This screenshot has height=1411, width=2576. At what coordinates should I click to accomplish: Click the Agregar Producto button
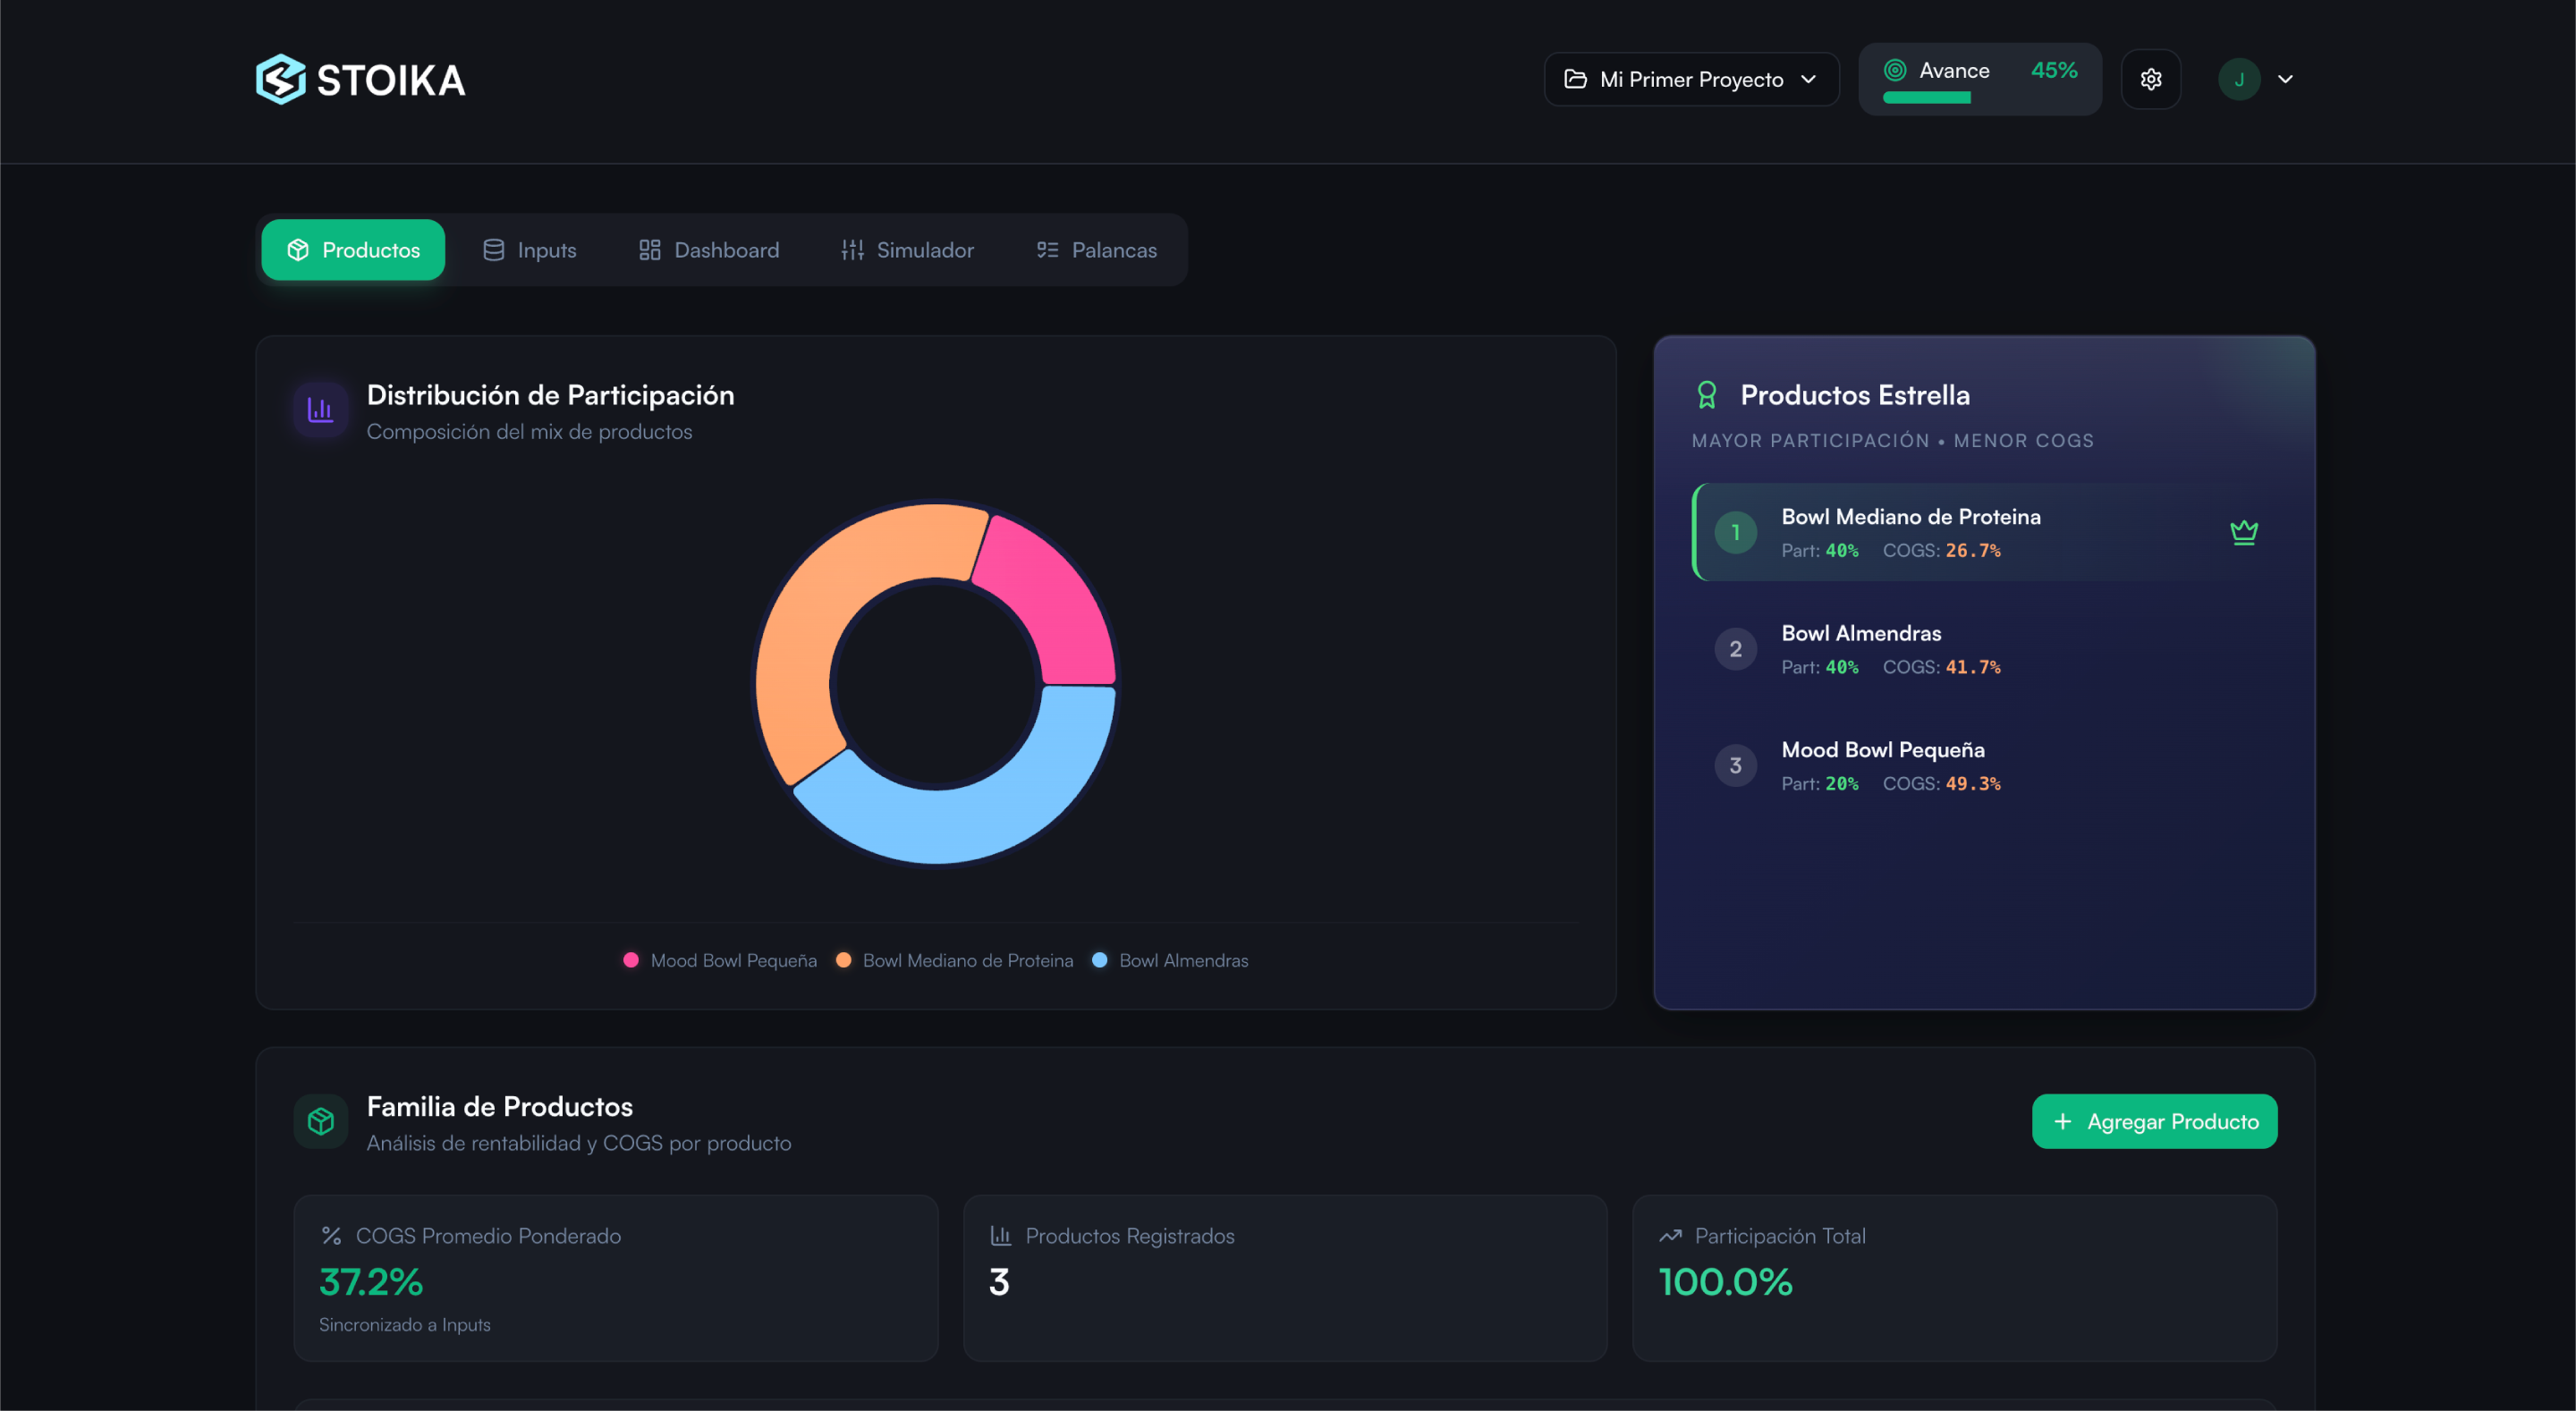pos(2155,1121)
